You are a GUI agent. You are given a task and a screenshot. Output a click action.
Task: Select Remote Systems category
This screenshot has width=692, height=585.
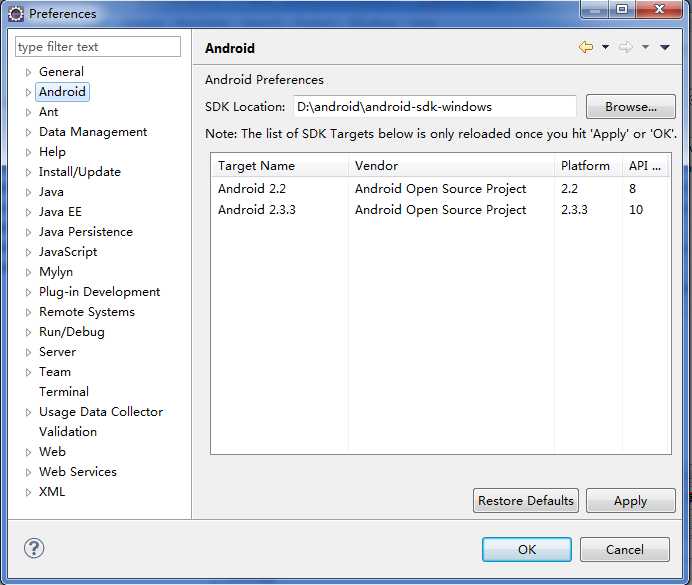point(87,312)
